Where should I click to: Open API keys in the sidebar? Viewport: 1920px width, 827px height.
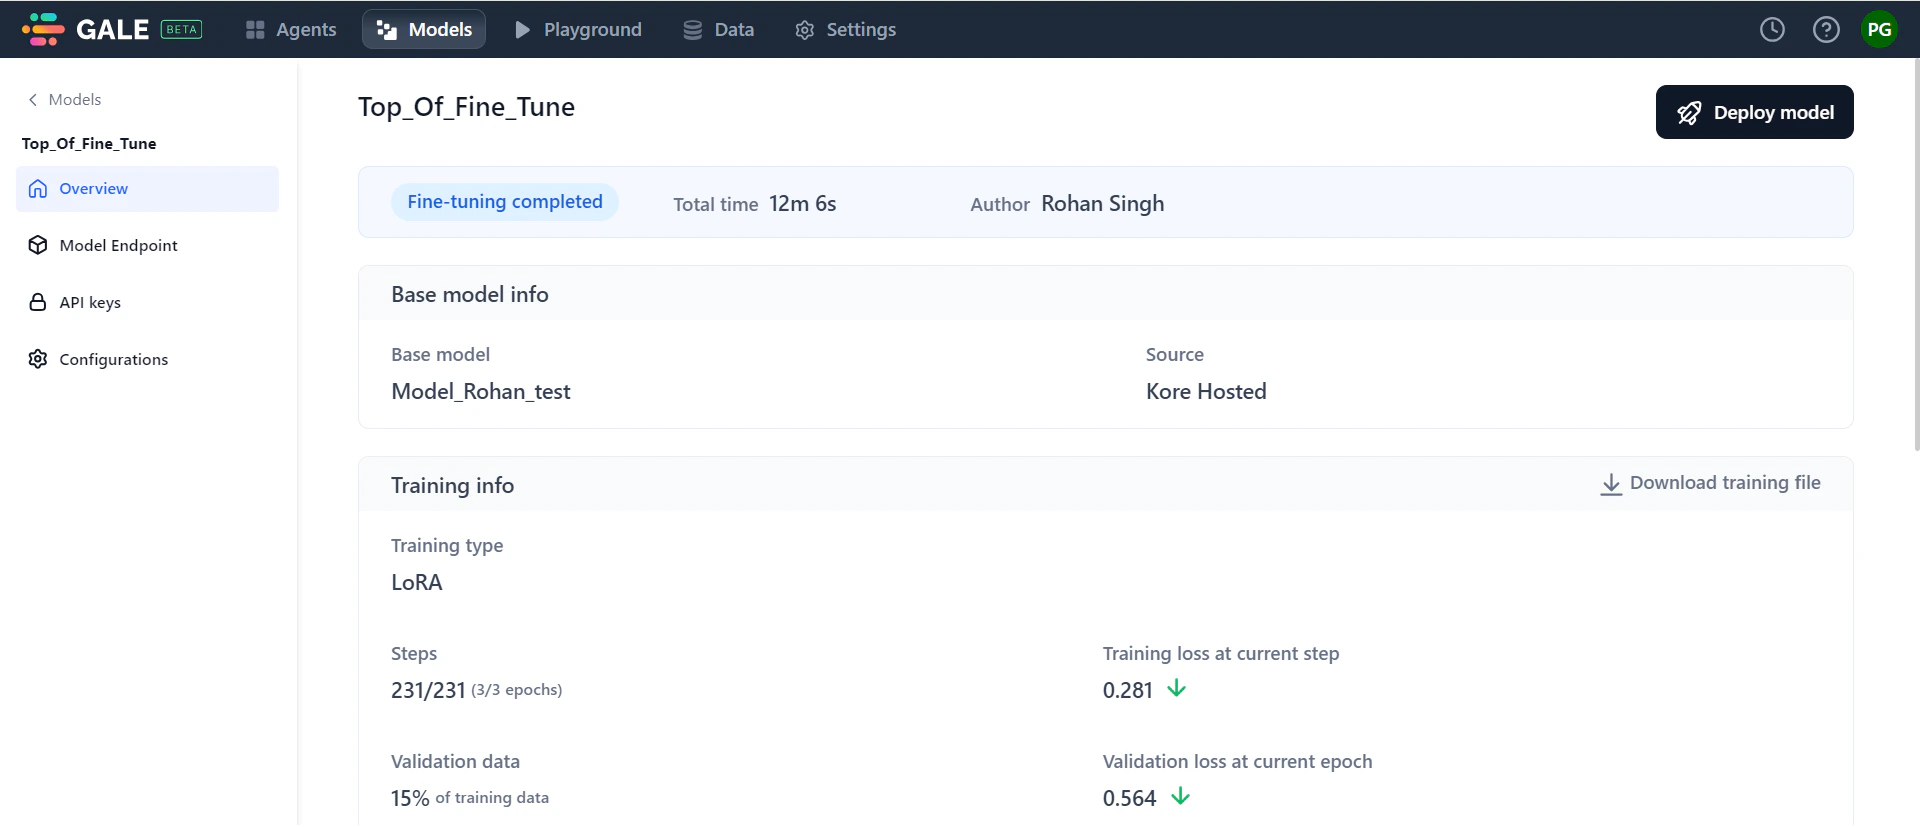point(147,302)
